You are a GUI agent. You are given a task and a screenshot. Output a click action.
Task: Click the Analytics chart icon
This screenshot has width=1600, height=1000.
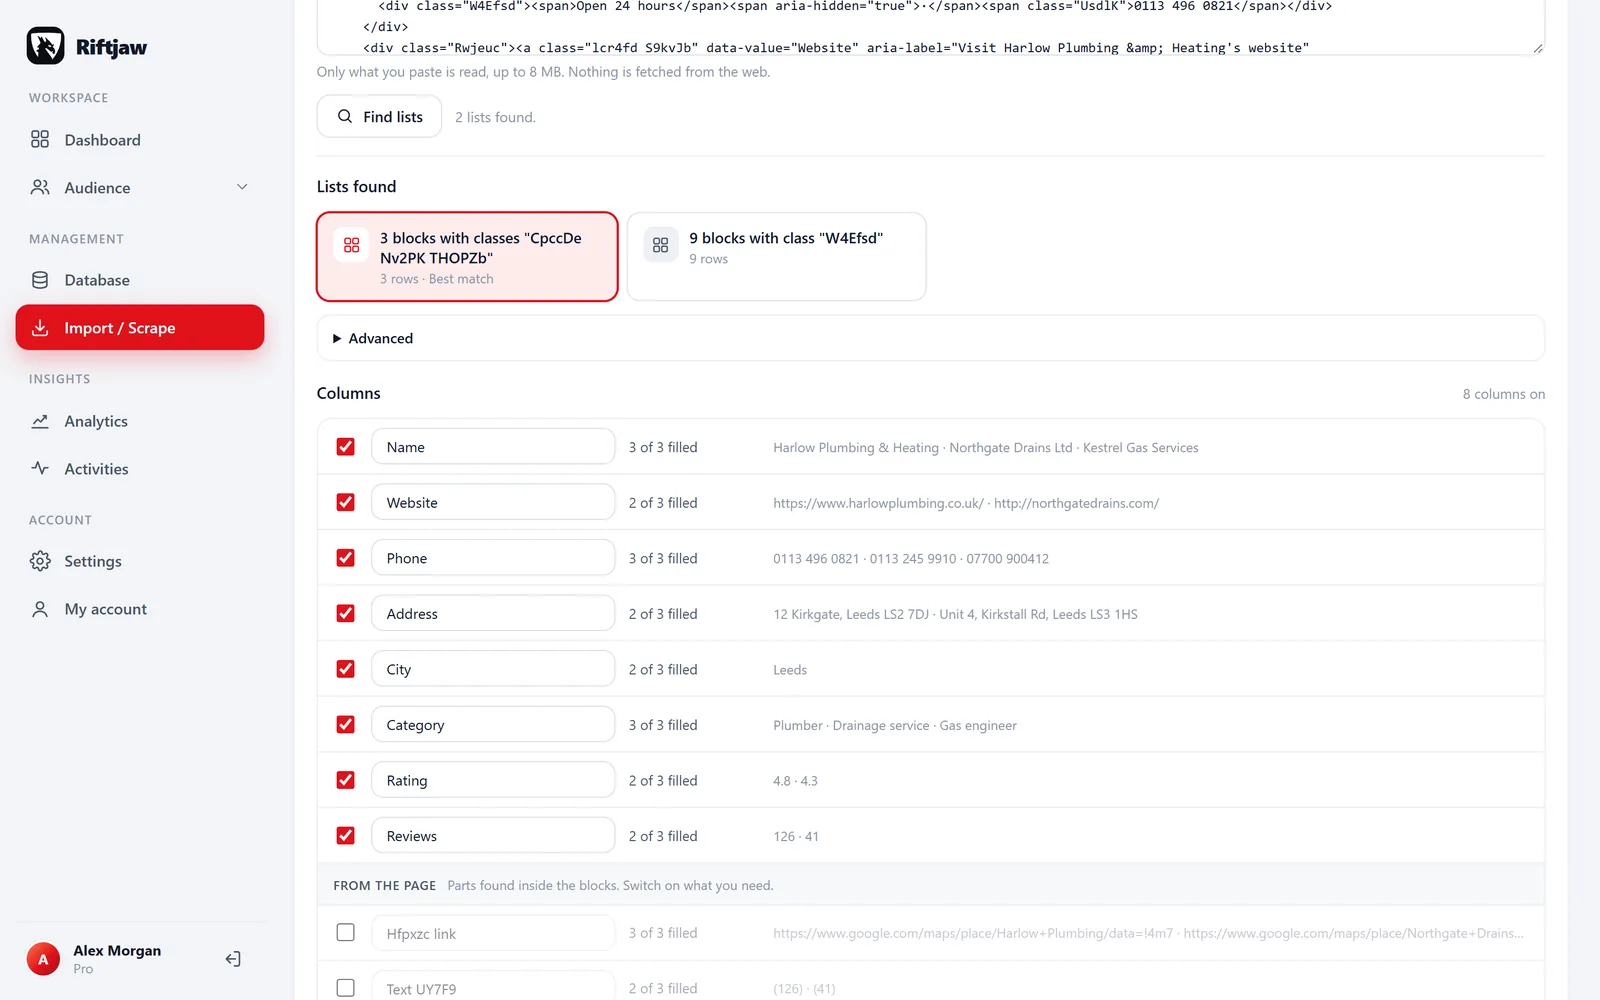click(x=40, y=421)
